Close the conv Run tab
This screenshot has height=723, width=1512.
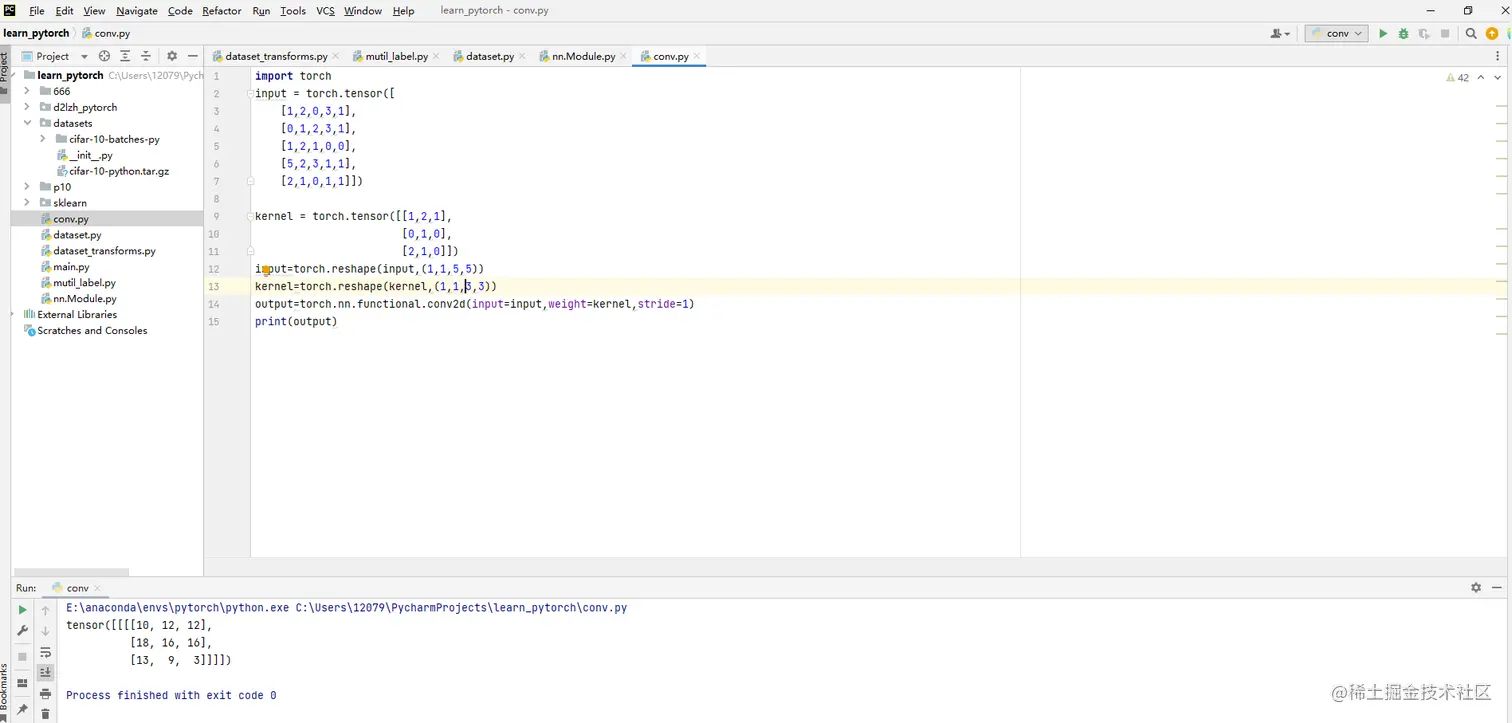[97, 588]
